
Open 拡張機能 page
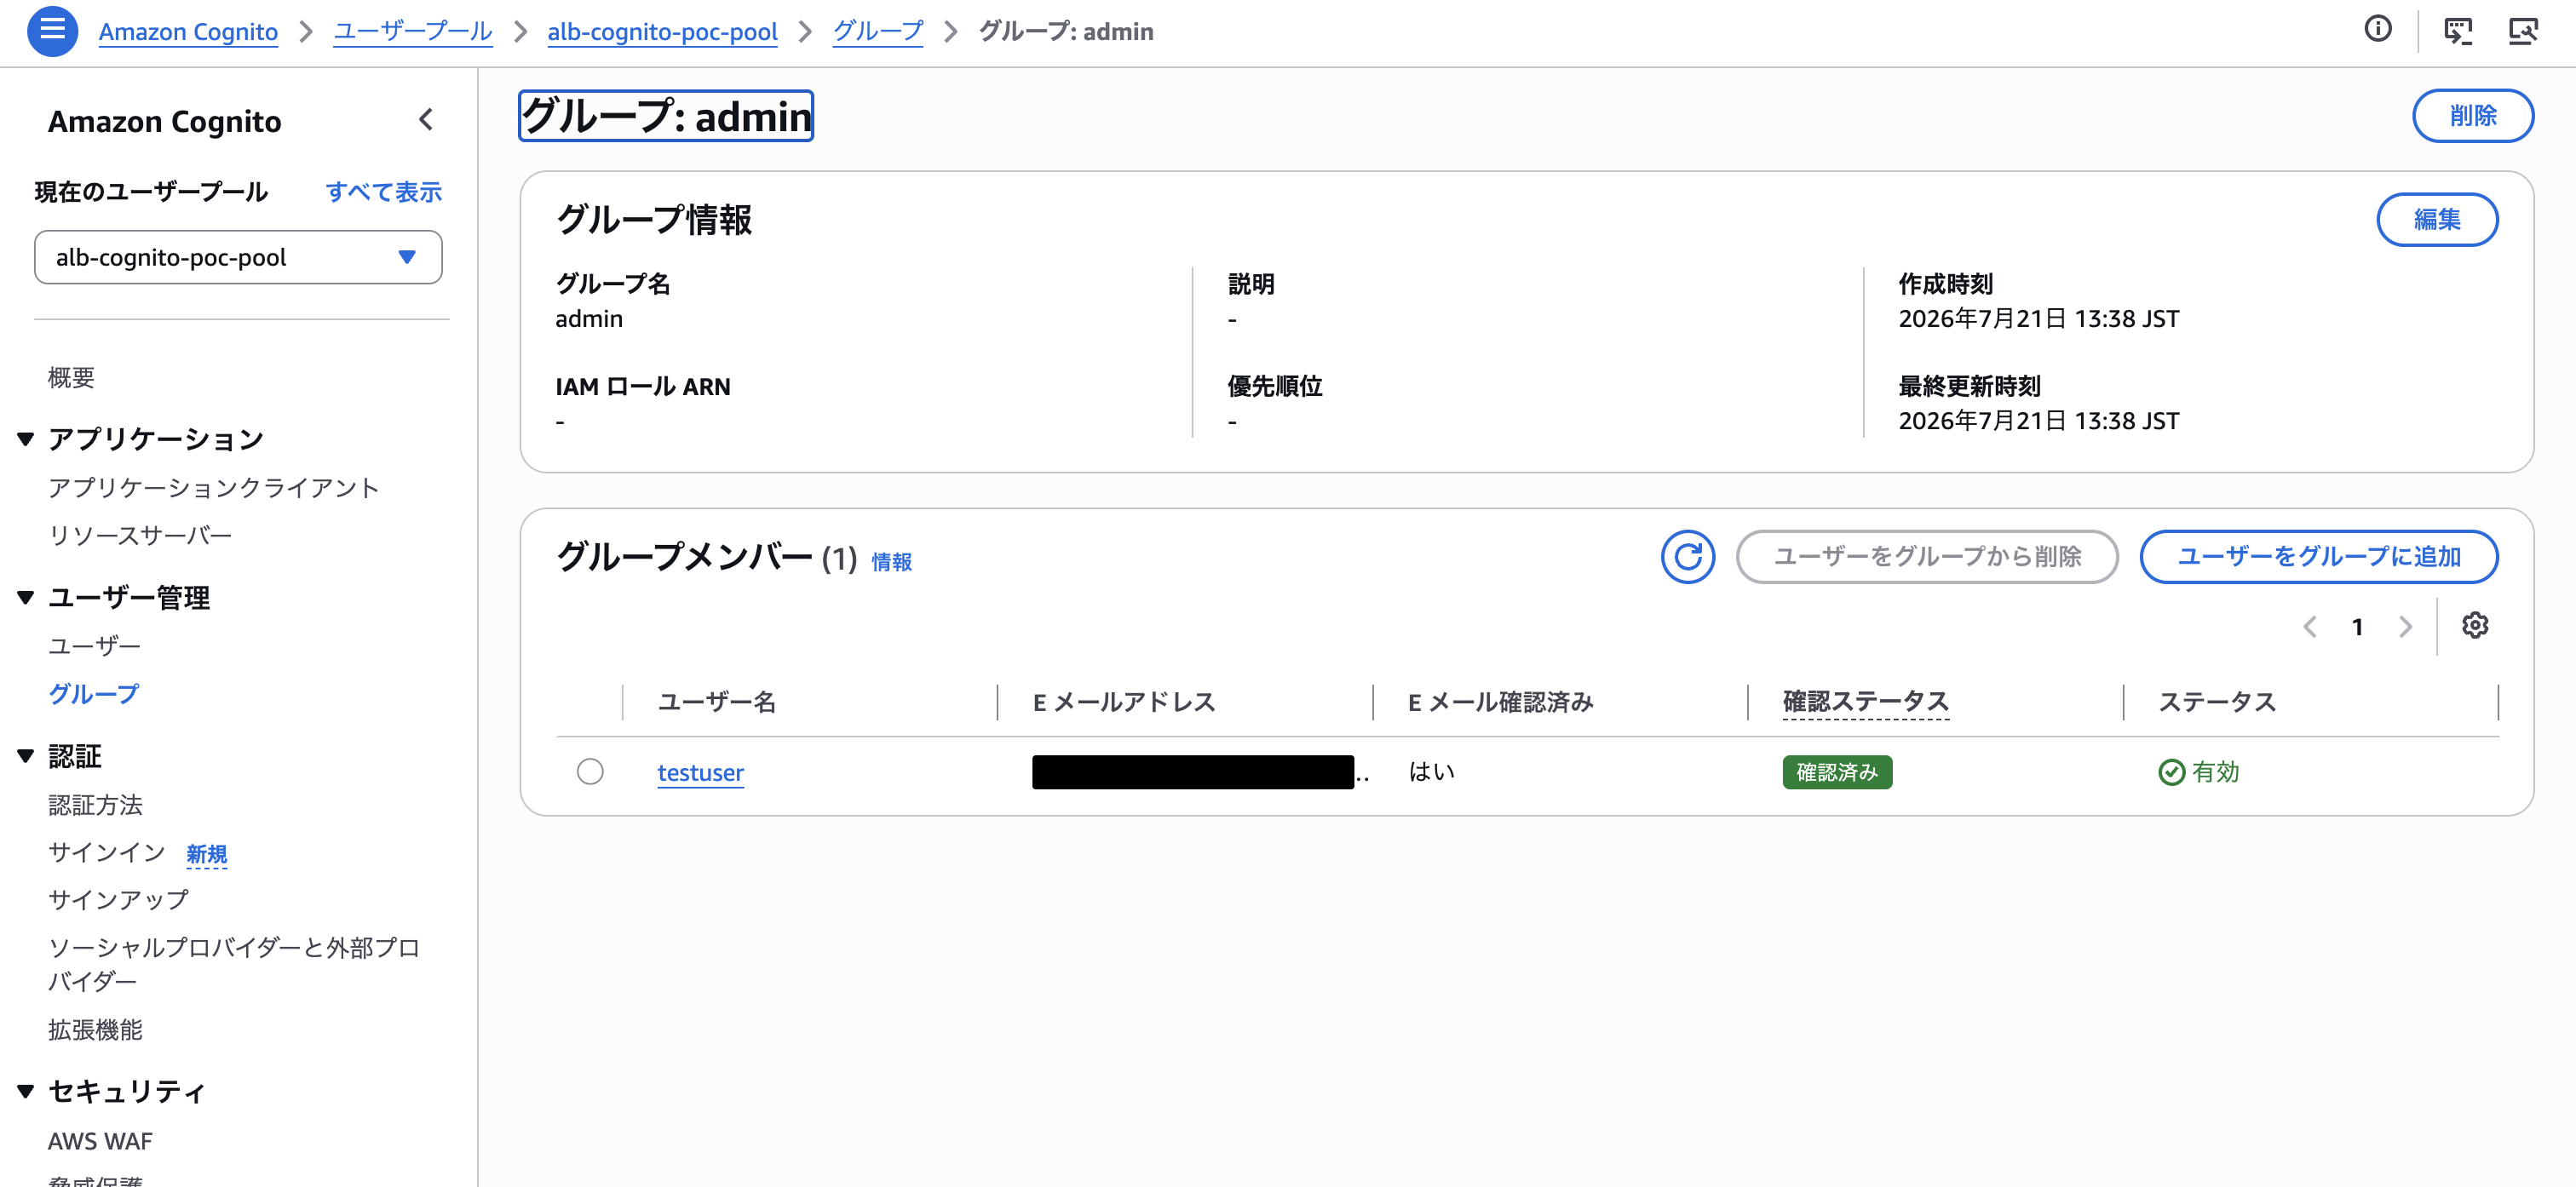click(x=95, y=1030)
